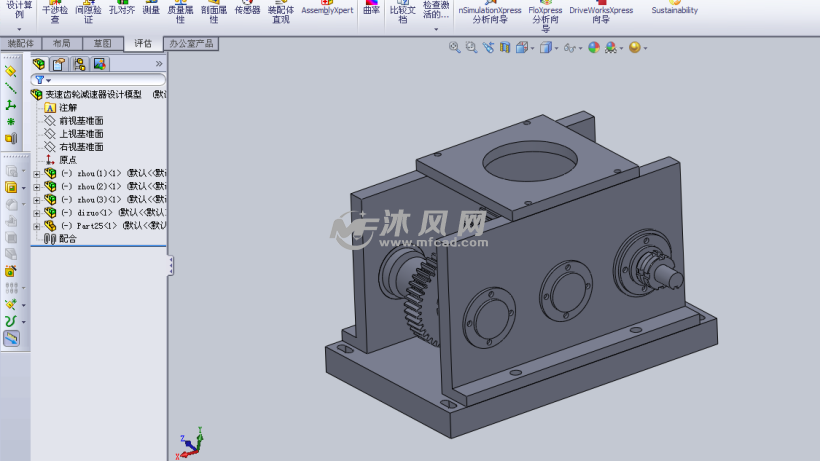Expand the diruo<1> tree node
820x461 pixels.
[37, 213]
